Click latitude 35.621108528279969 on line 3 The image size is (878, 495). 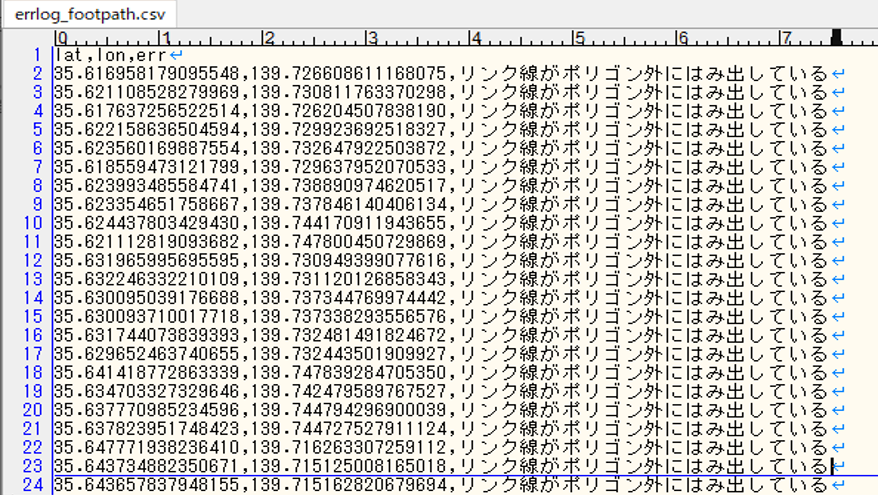[x=147, y=92]
